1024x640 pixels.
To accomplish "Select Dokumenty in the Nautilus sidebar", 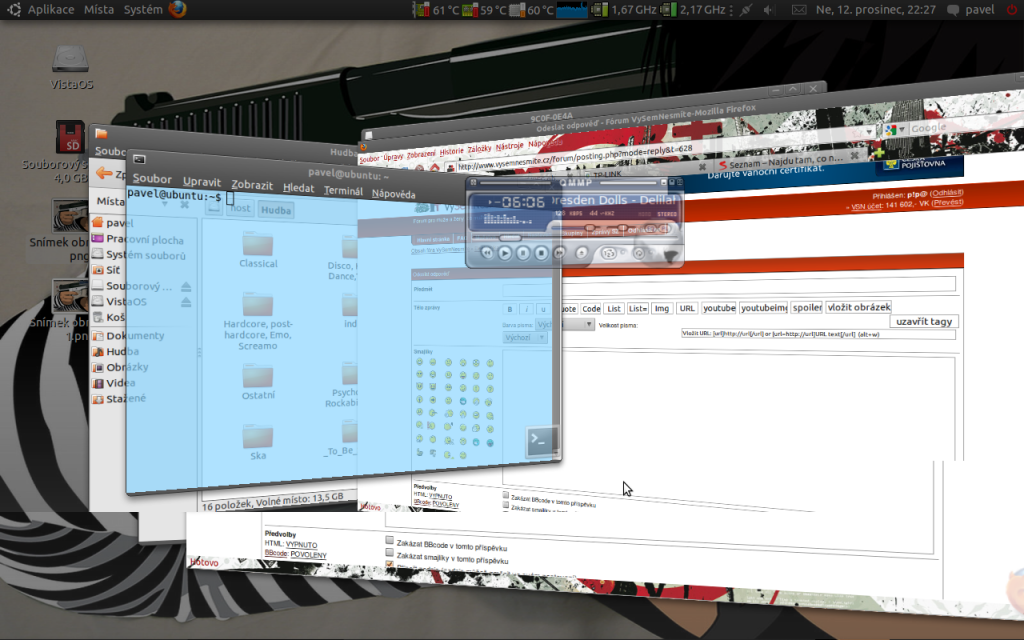I will point(135,336).
